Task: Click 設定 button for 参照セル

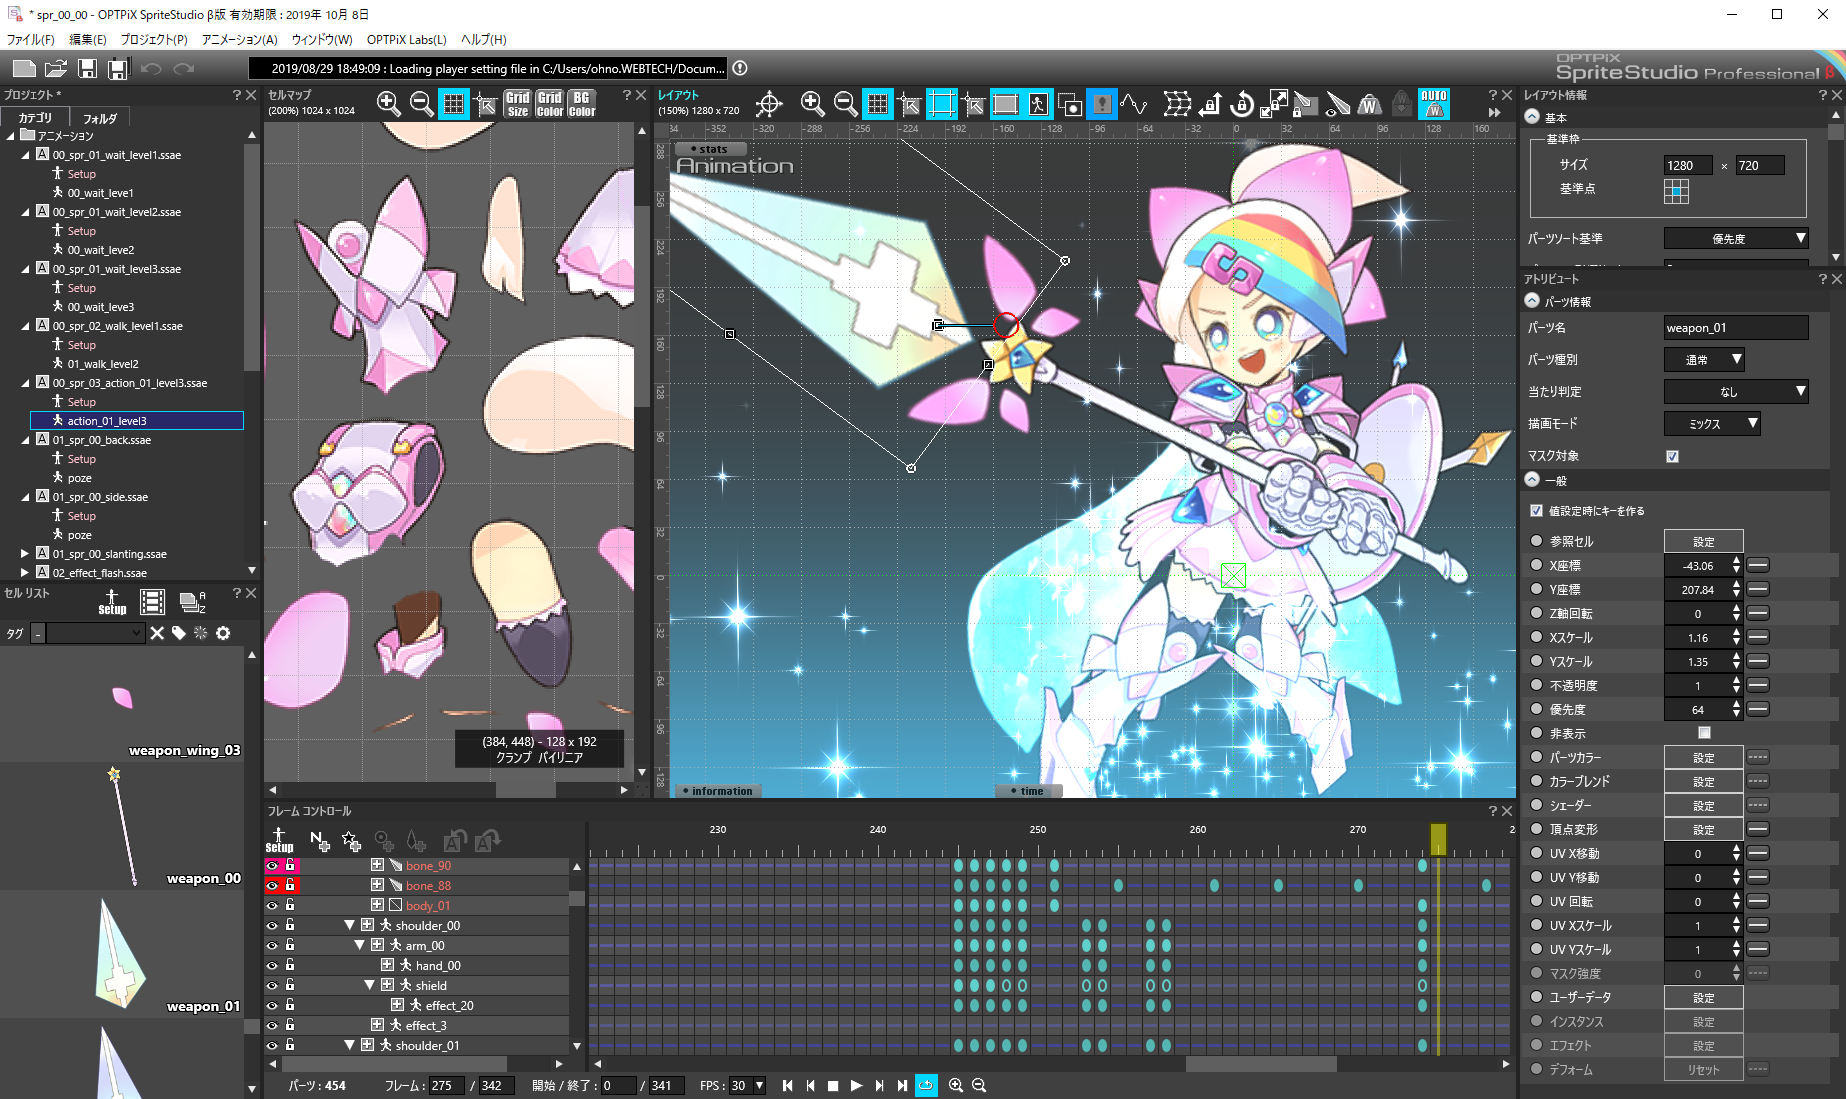Action: (1704, 541)
